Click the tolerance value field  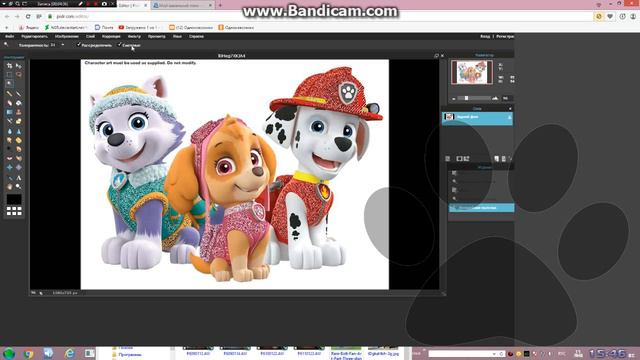[x=54, y=45]
